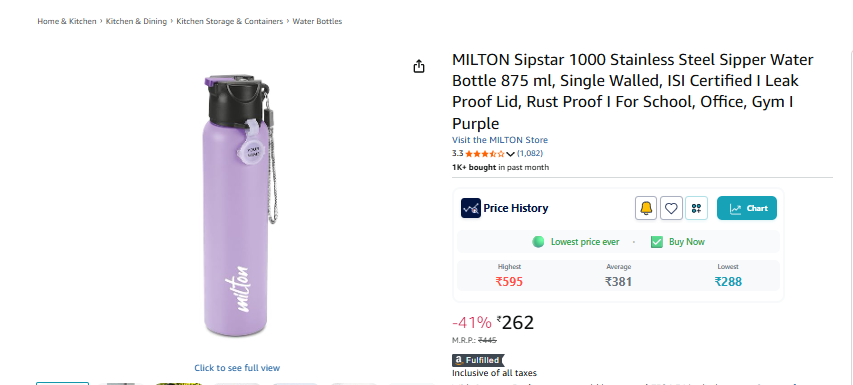Click the Buy Now green checkbox
The image size is (853, 385).
coord(657,242)
